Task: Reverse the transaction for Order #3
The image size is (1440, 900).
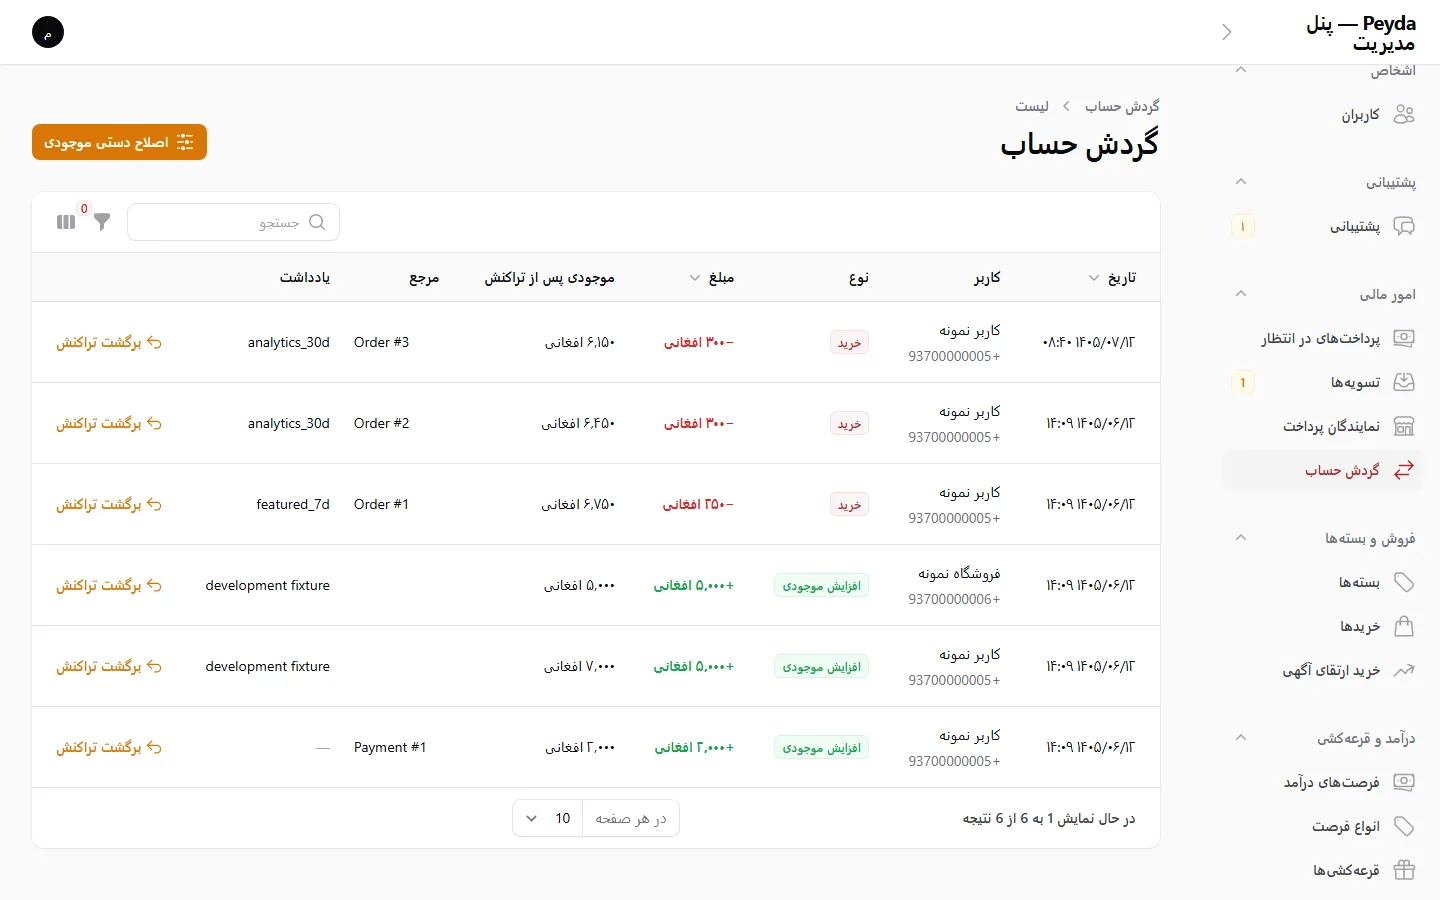Action: pyautogui.click(x=109, y=343)
